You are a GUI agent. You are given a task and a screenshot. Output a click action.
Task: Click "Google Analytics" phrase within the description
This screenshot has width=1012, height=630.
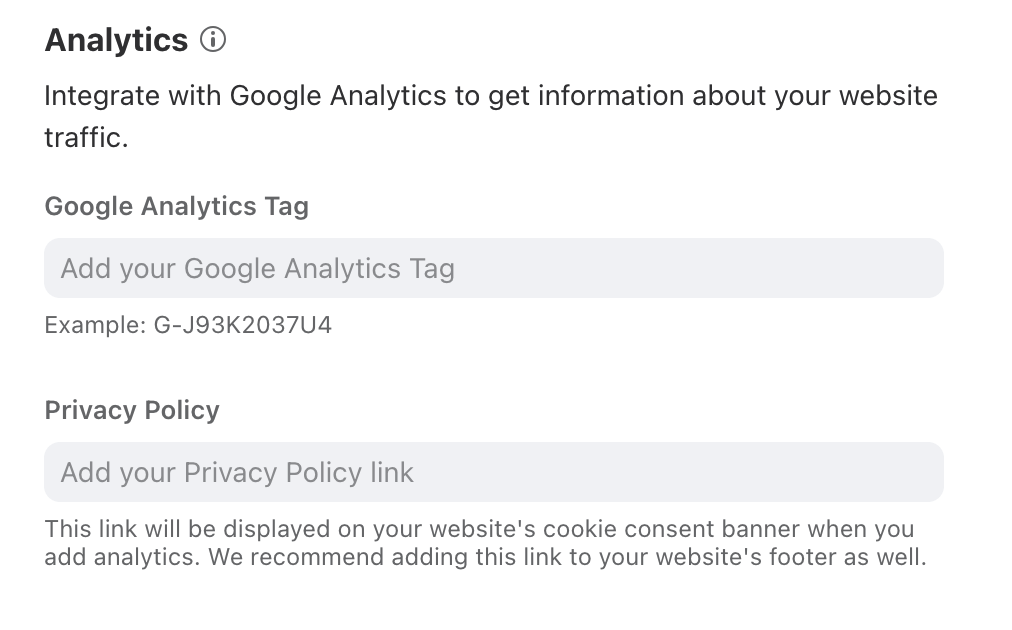point(338,96)
